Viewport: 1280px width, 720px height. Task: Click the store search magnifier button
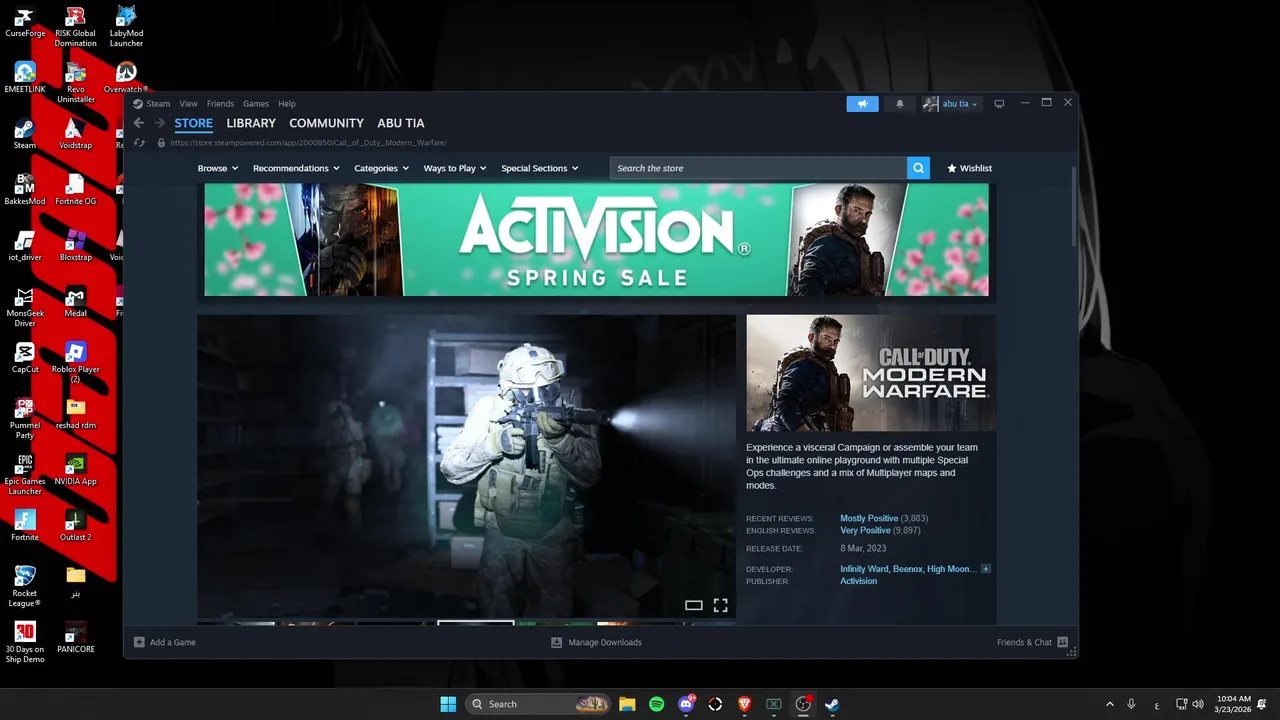pos(918,168)
